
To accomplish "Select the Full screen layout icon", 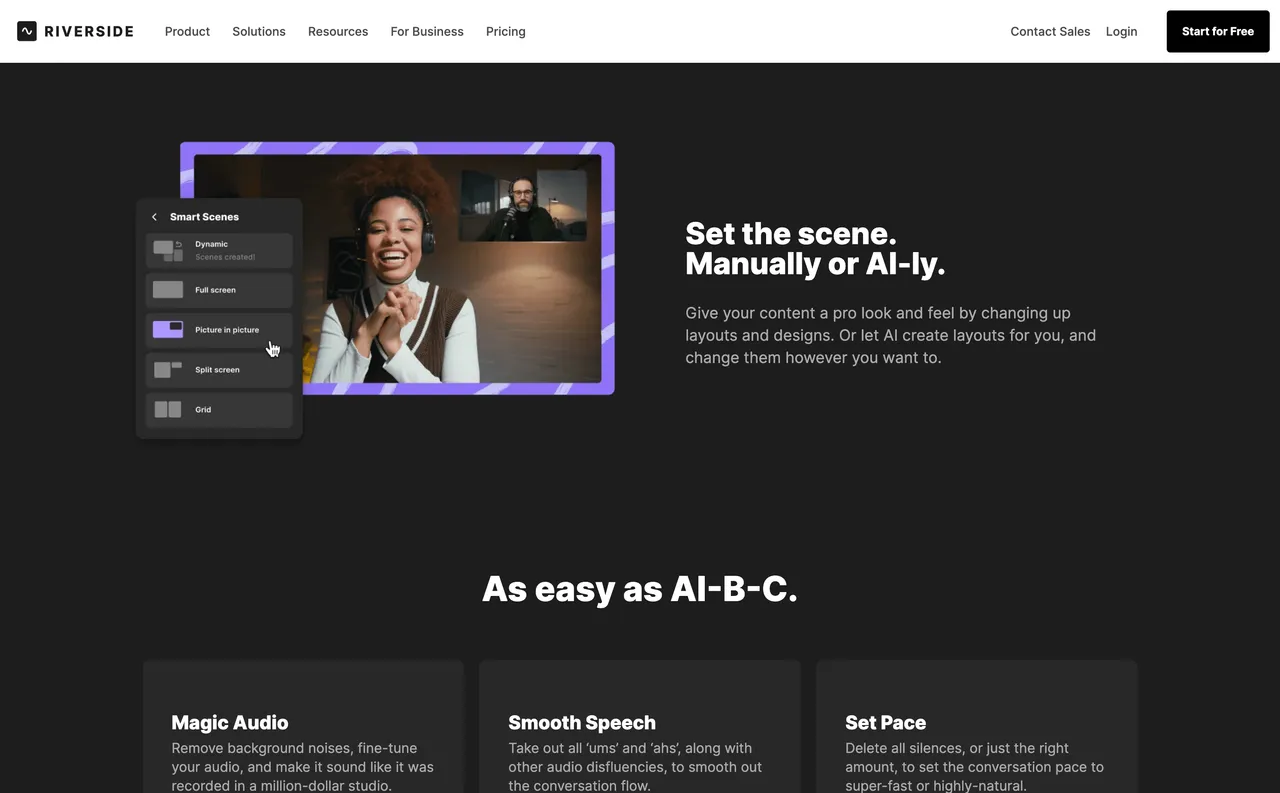I will click(168, 290).
